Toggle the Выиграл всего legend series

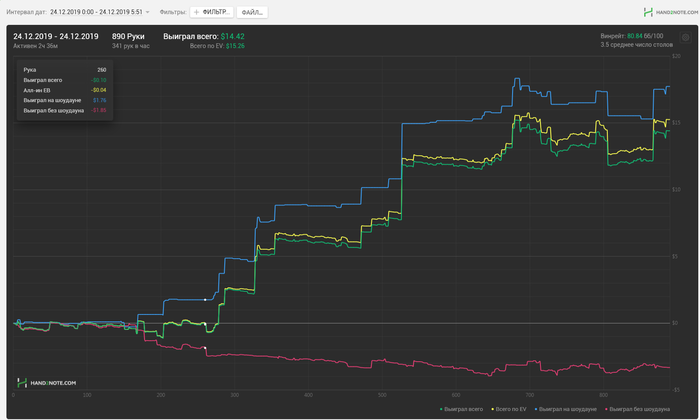461,409
